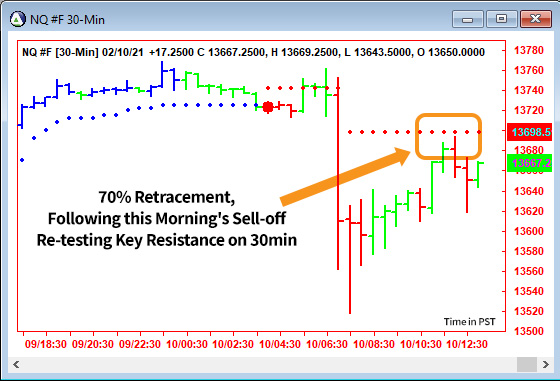The image size is (560, 381).
Task: Click the 10/04:30 time axis label
Action: pyautogui.click(x=280, y=344)
